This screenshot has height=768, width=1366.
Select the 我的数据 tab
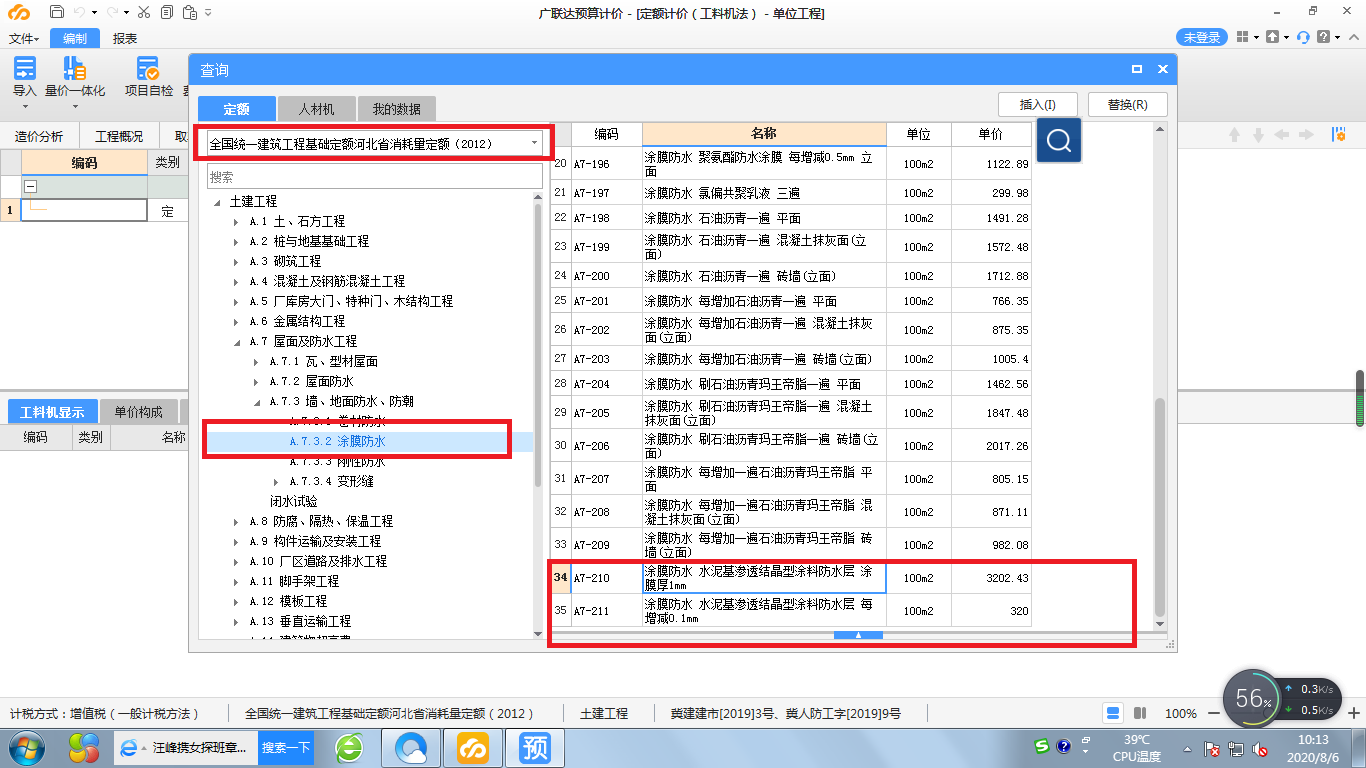click(x=397, y=109)
